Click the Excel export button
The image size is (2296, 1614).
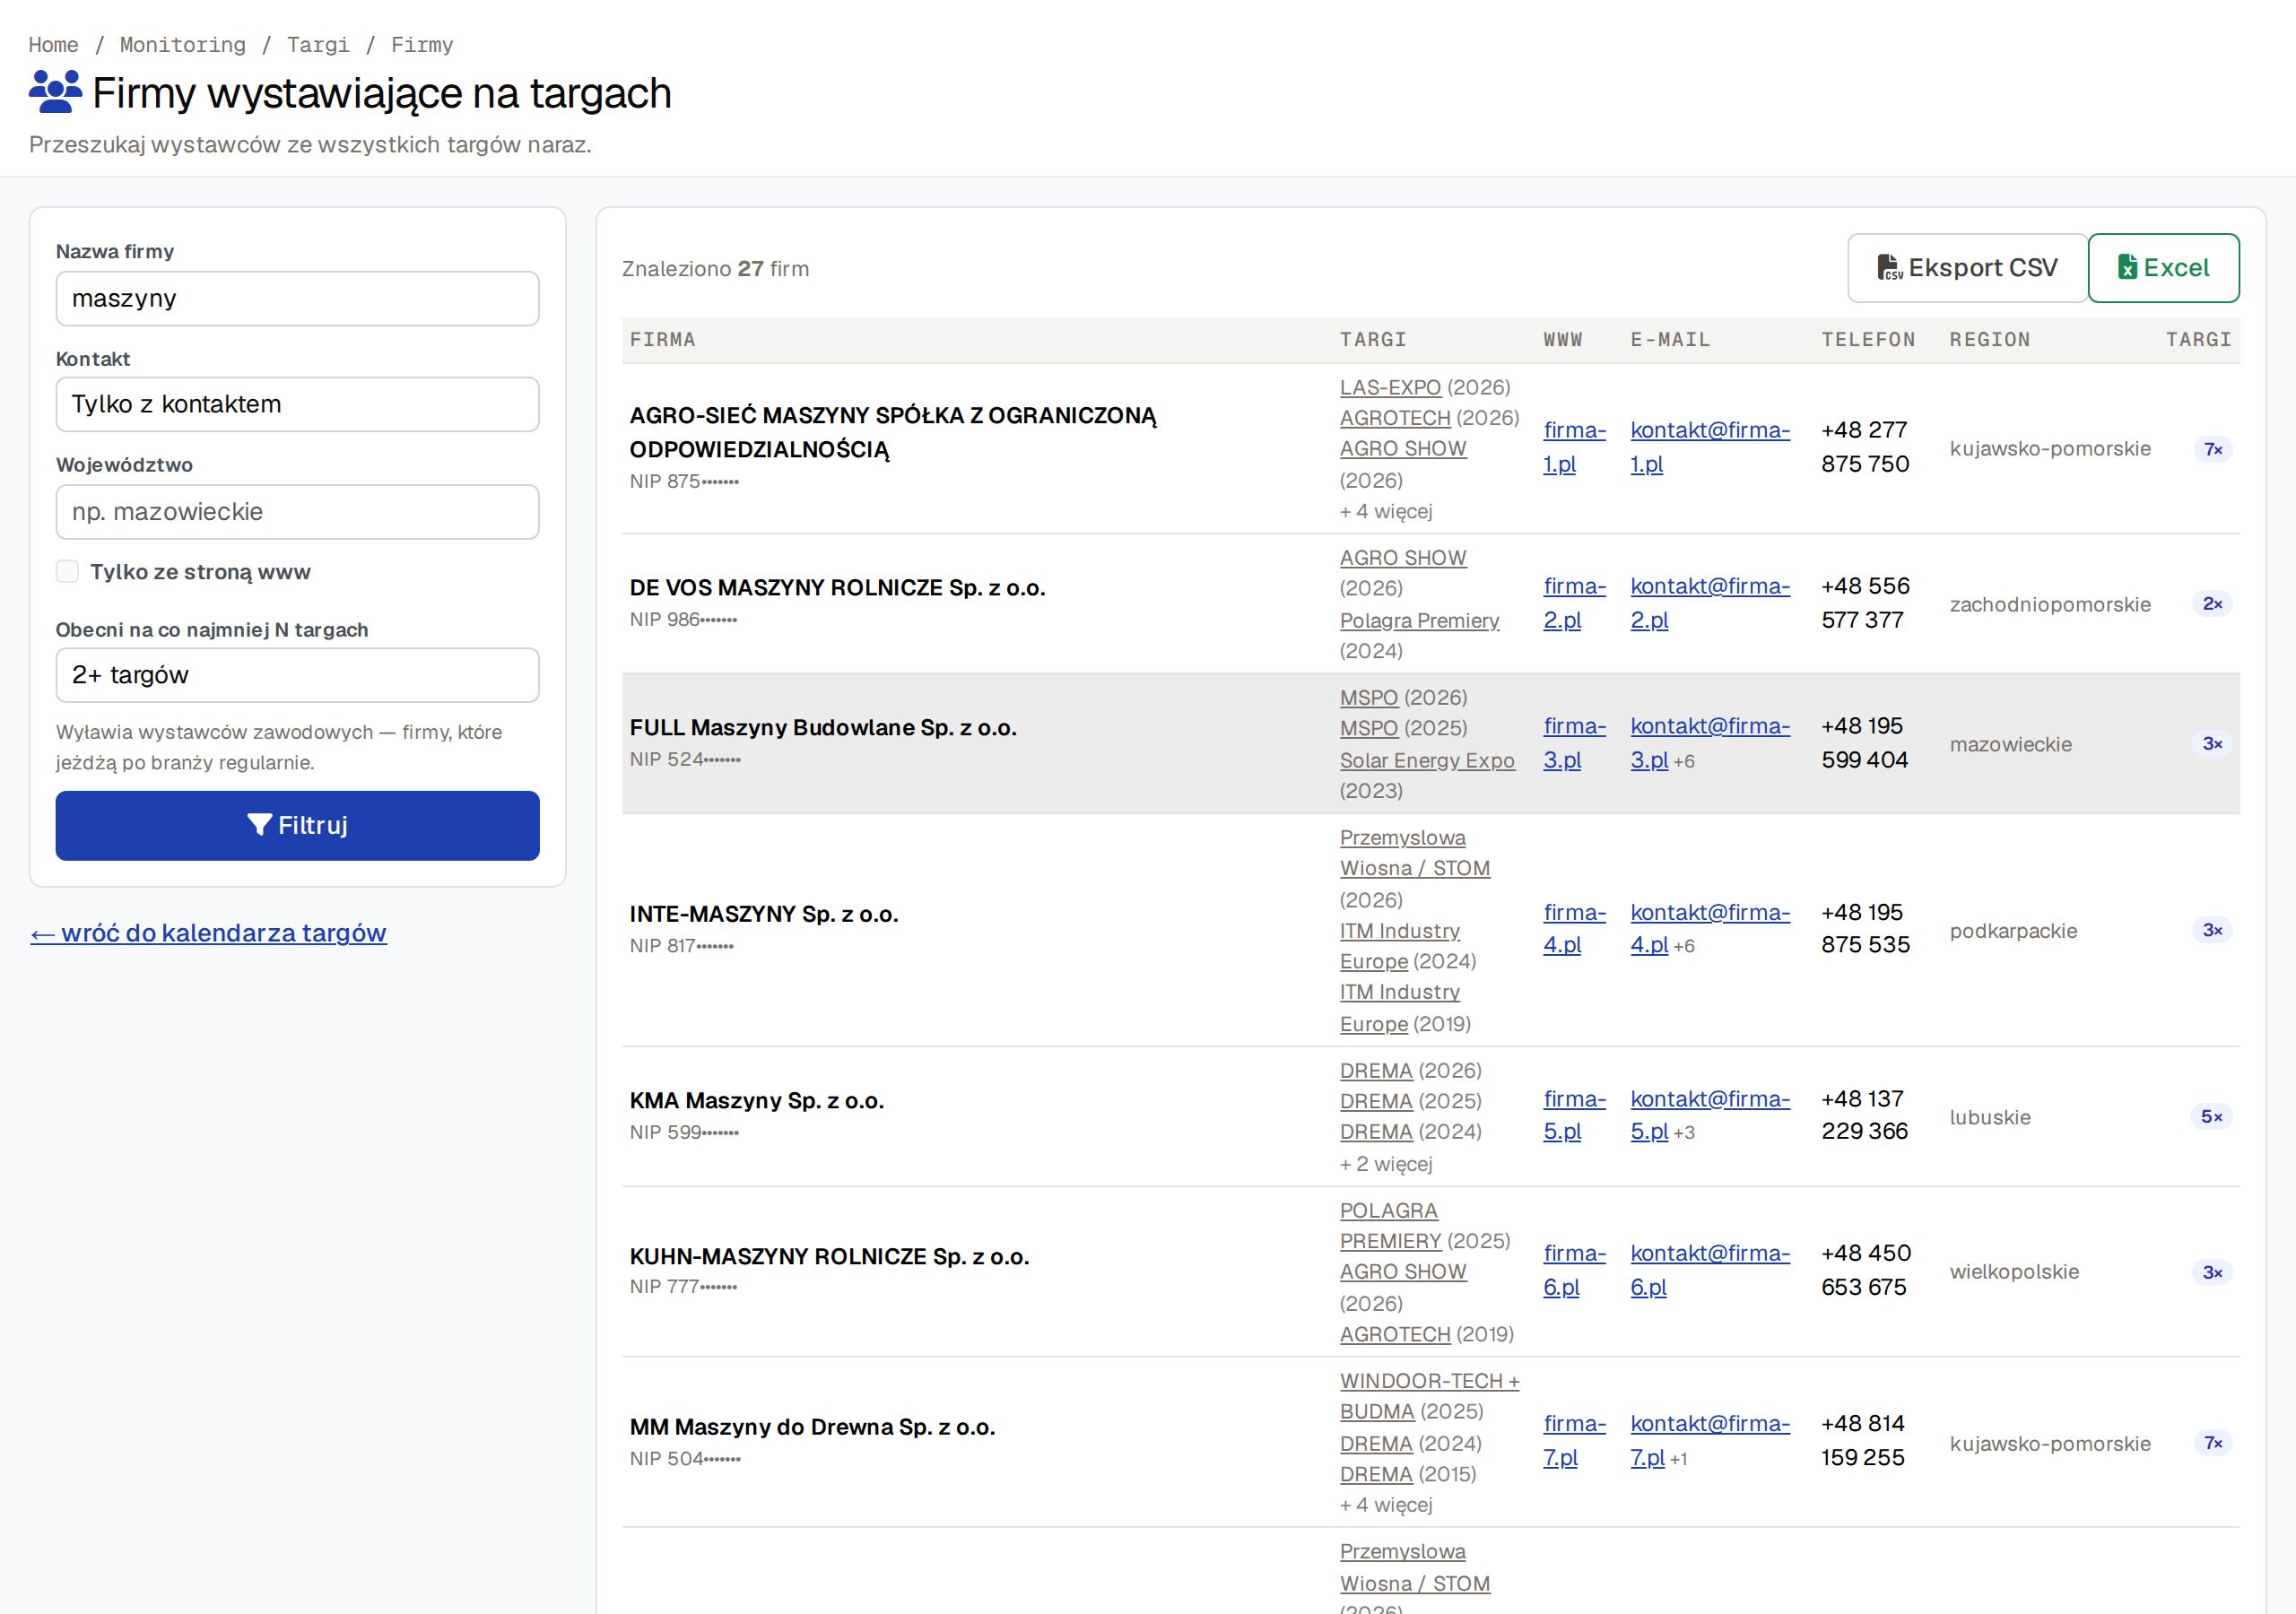[x=2163, y=268]
